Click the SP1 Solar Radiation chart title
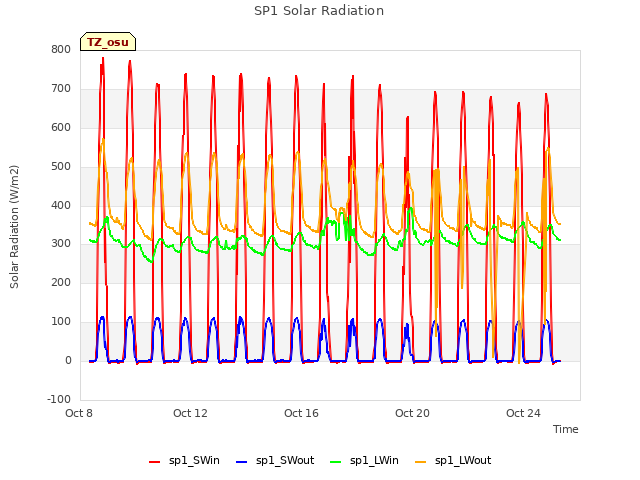 point(319,11)
